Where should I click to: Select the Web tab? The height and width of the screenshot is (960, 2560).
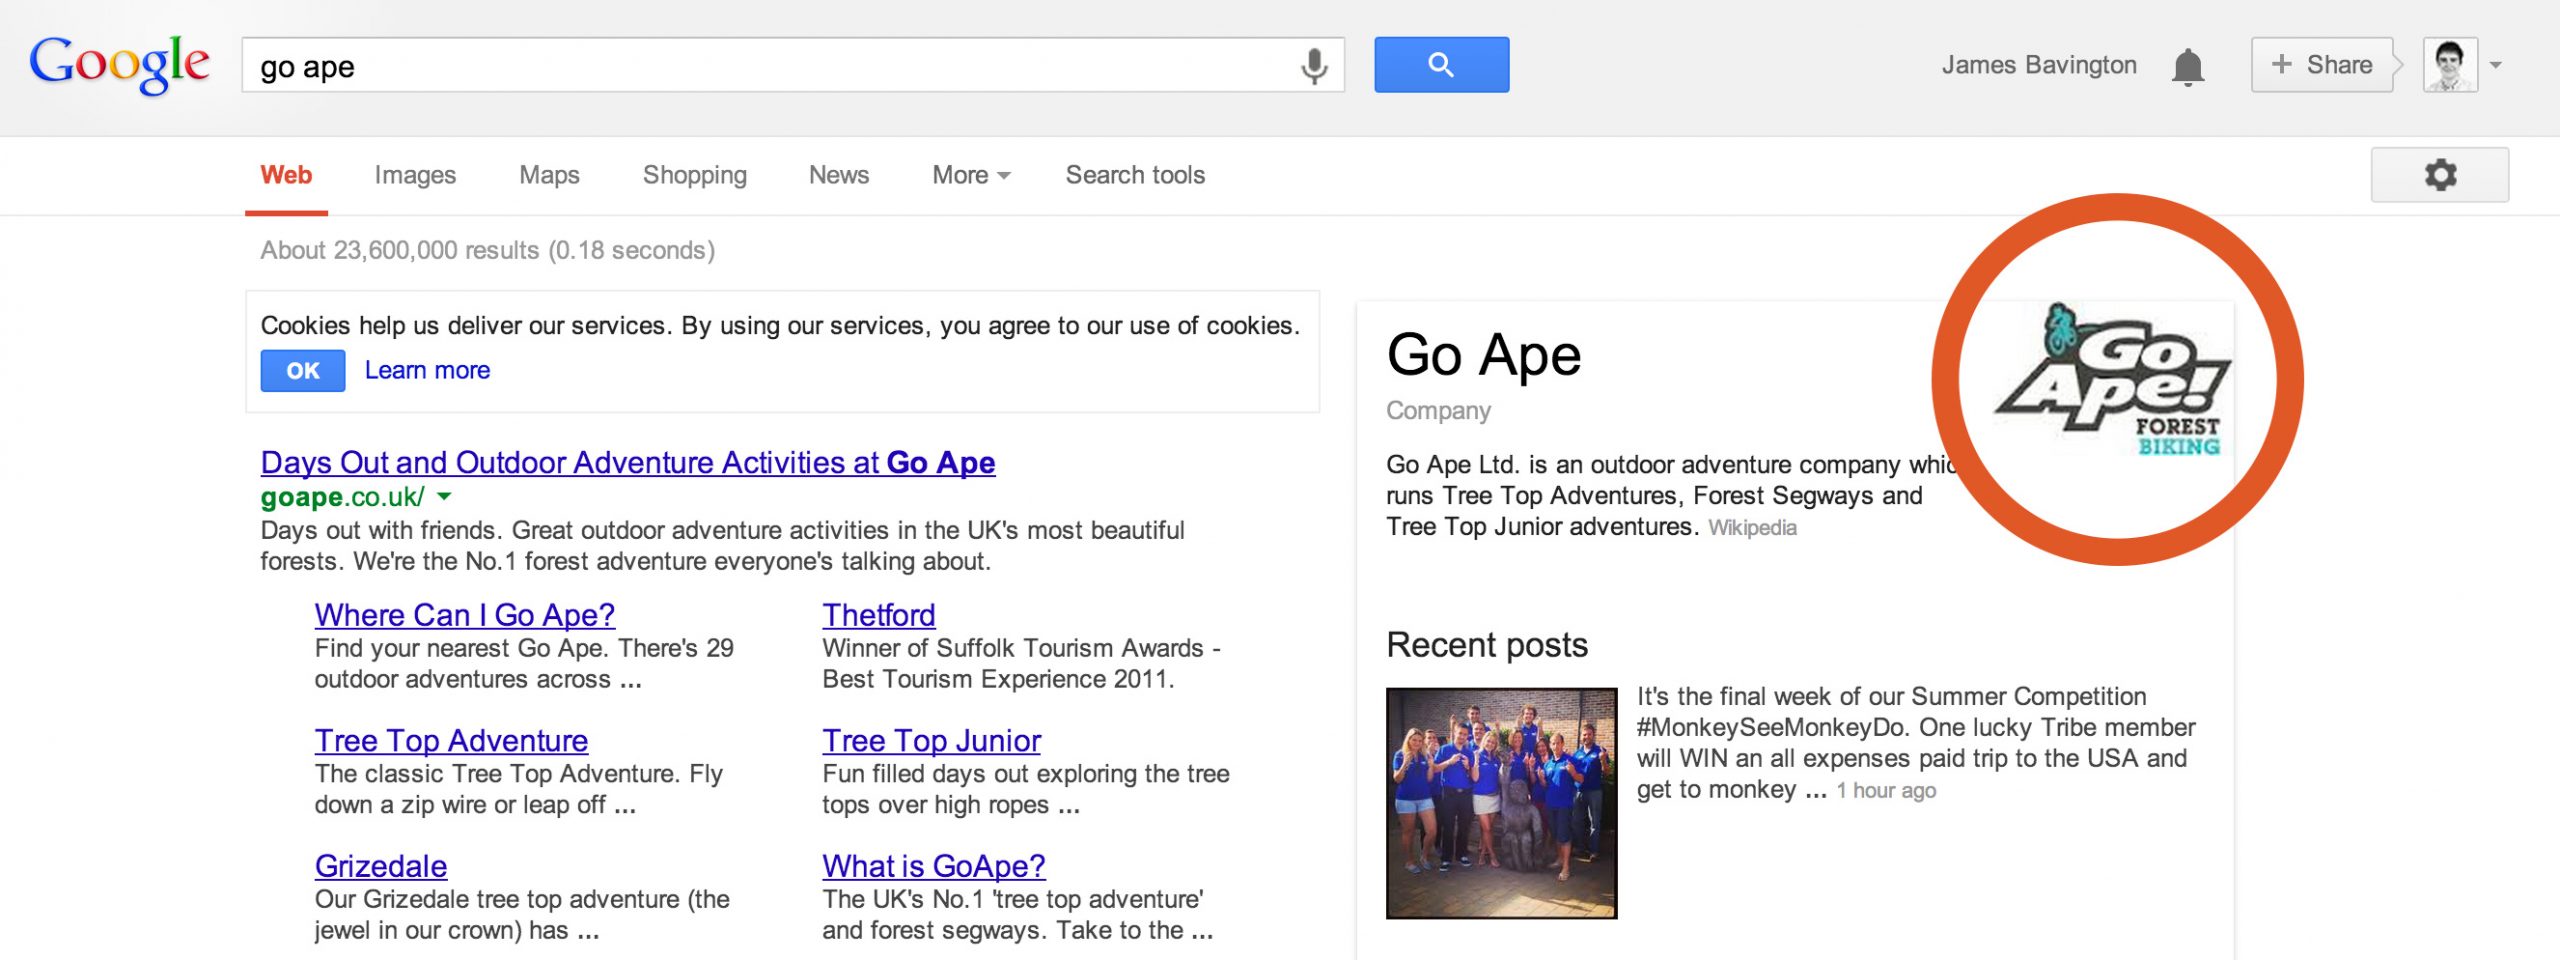(286, 175)
